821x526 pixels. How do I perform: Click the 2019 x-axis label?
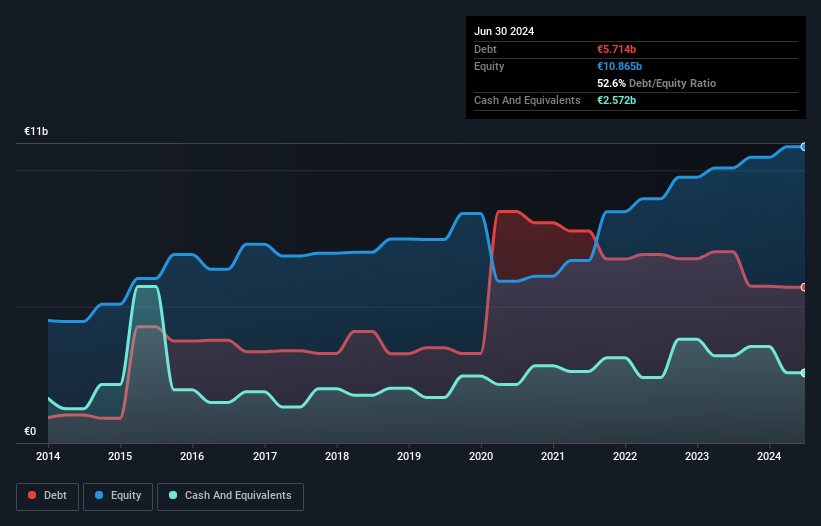click(x=409, y=456)
